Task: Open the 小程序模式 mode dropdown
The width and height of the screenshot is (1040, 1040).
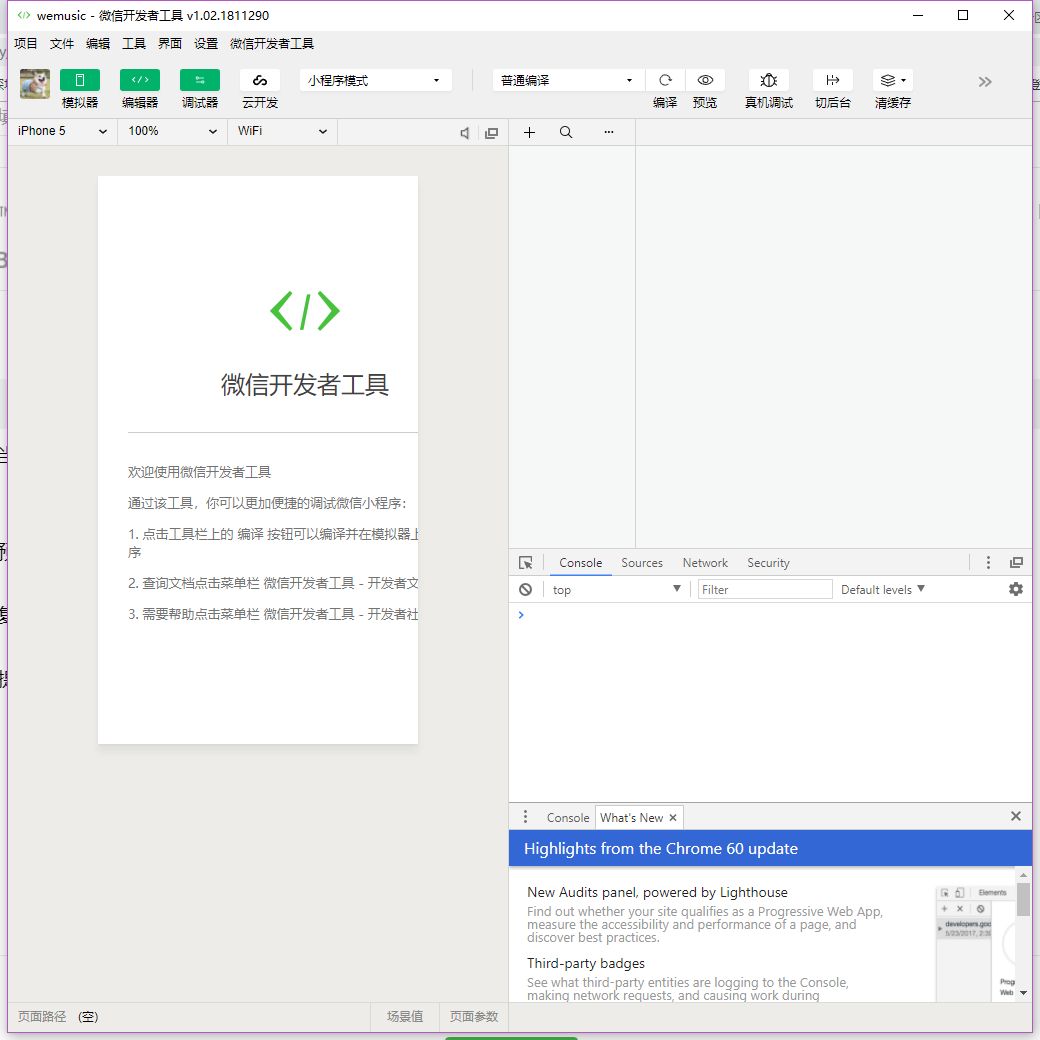Action: [375, 80]
